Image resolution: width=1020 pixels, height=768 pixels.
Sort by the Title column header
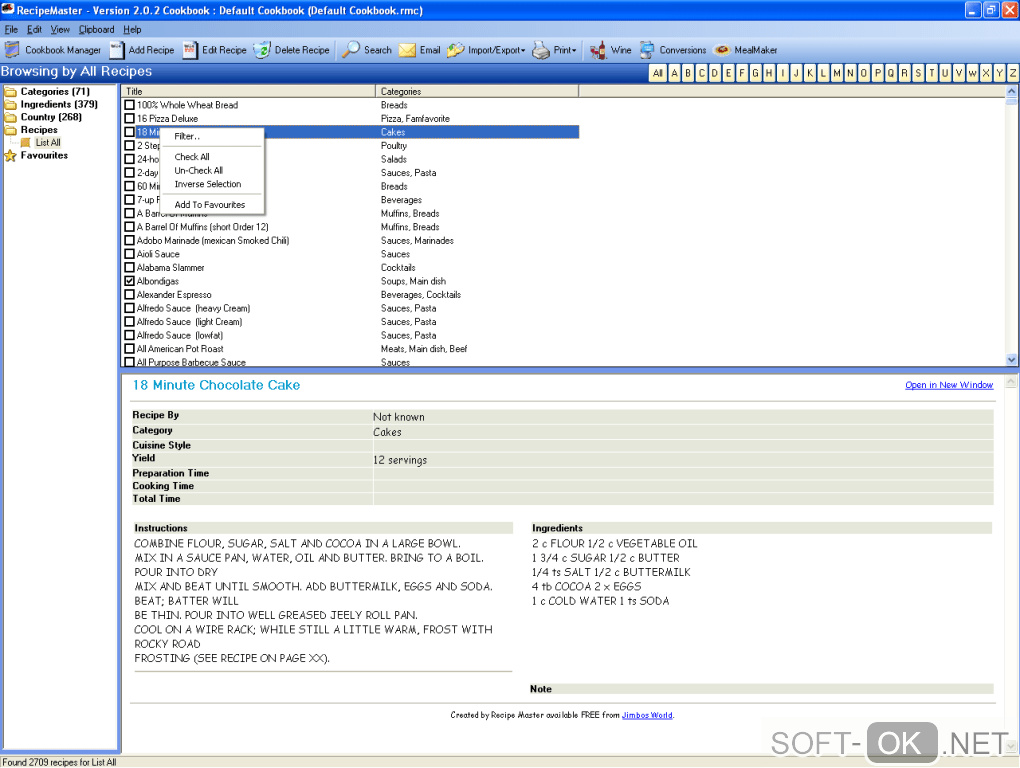[248, 92]
